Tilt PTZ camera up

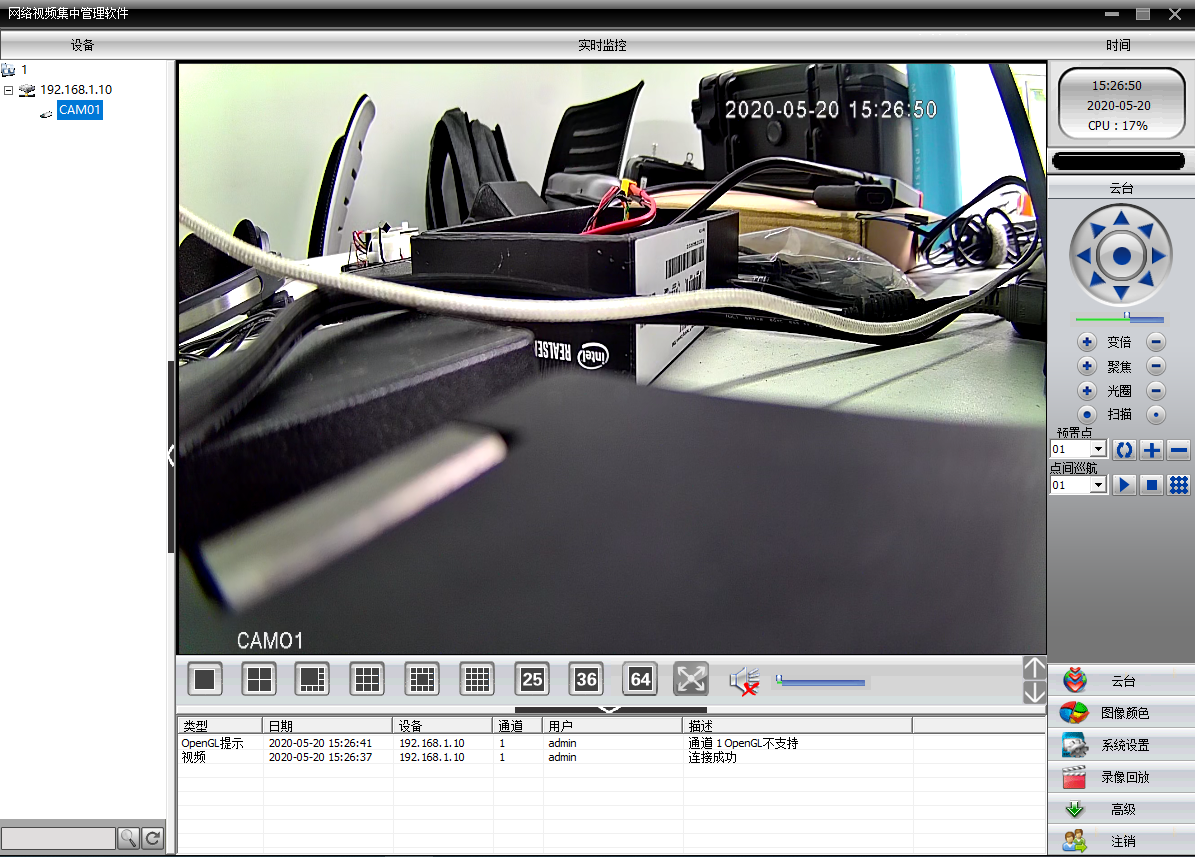[x=1121, y=219]
